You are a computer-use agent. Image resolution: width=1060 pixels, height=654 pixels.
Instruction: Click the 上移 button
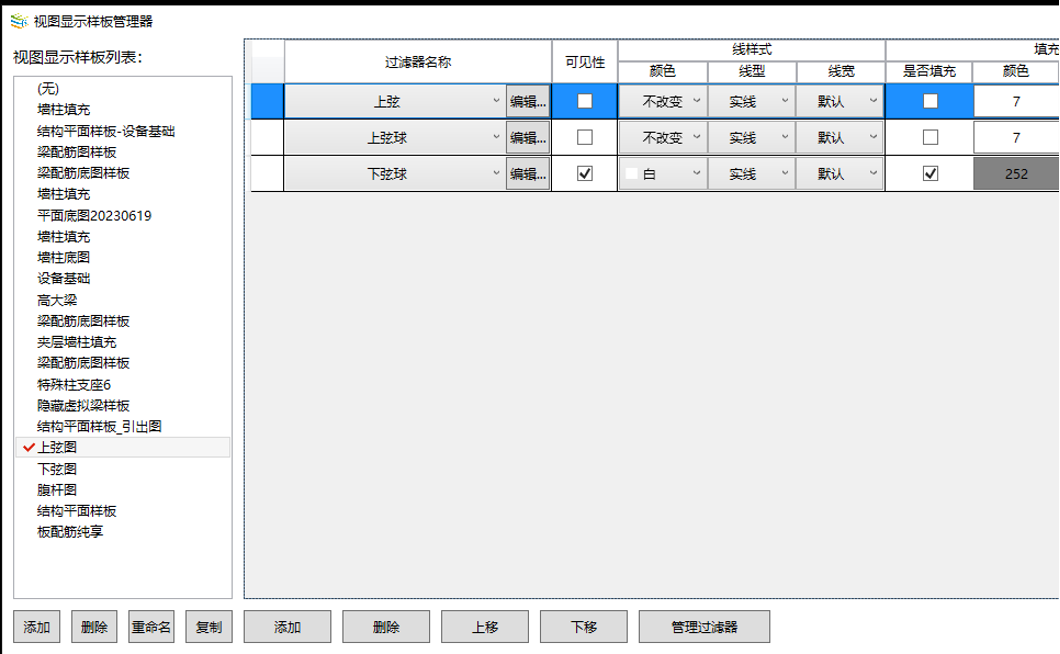[x=485, y=627]
